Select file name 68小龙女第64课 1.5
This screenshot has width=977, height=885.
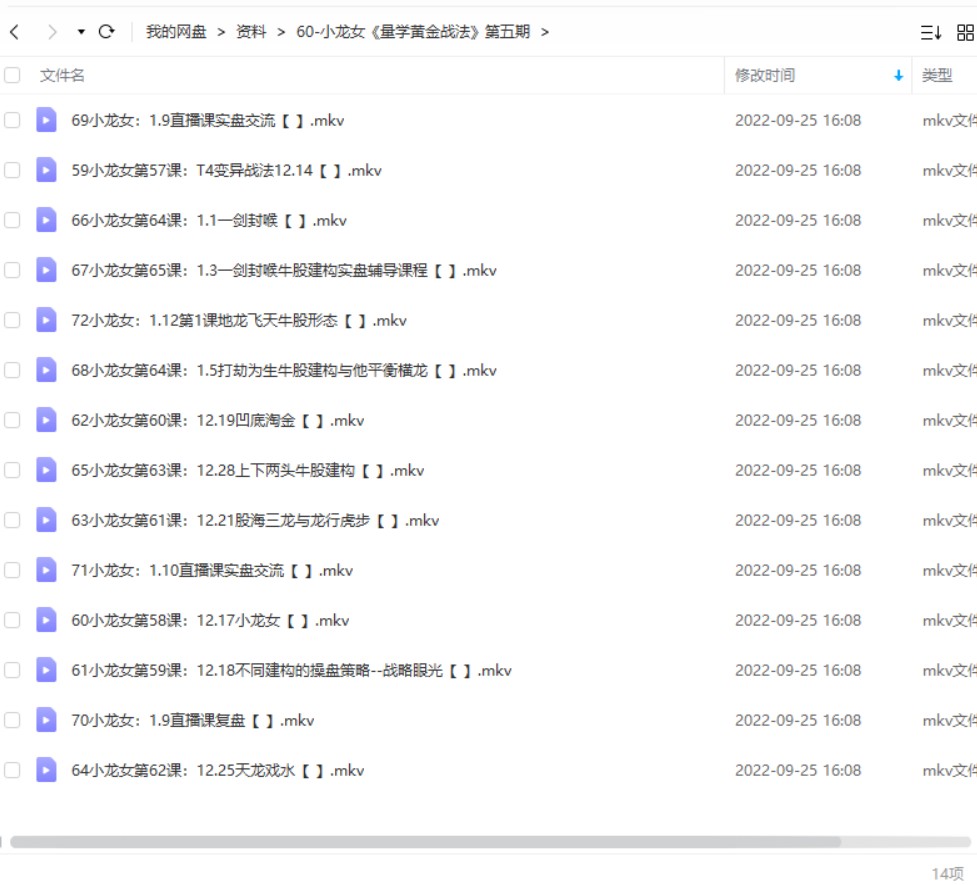pyautogui.click(x=284, y=370)
